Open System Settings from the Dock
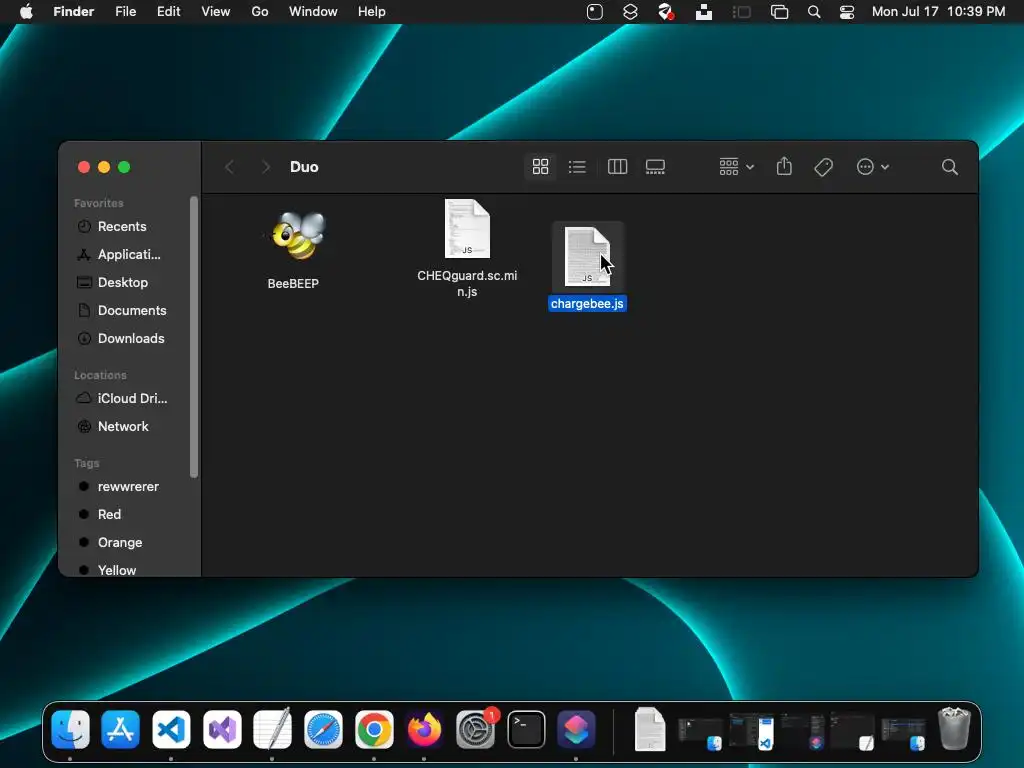The image size is (1024, 768). tap(475, 729)
